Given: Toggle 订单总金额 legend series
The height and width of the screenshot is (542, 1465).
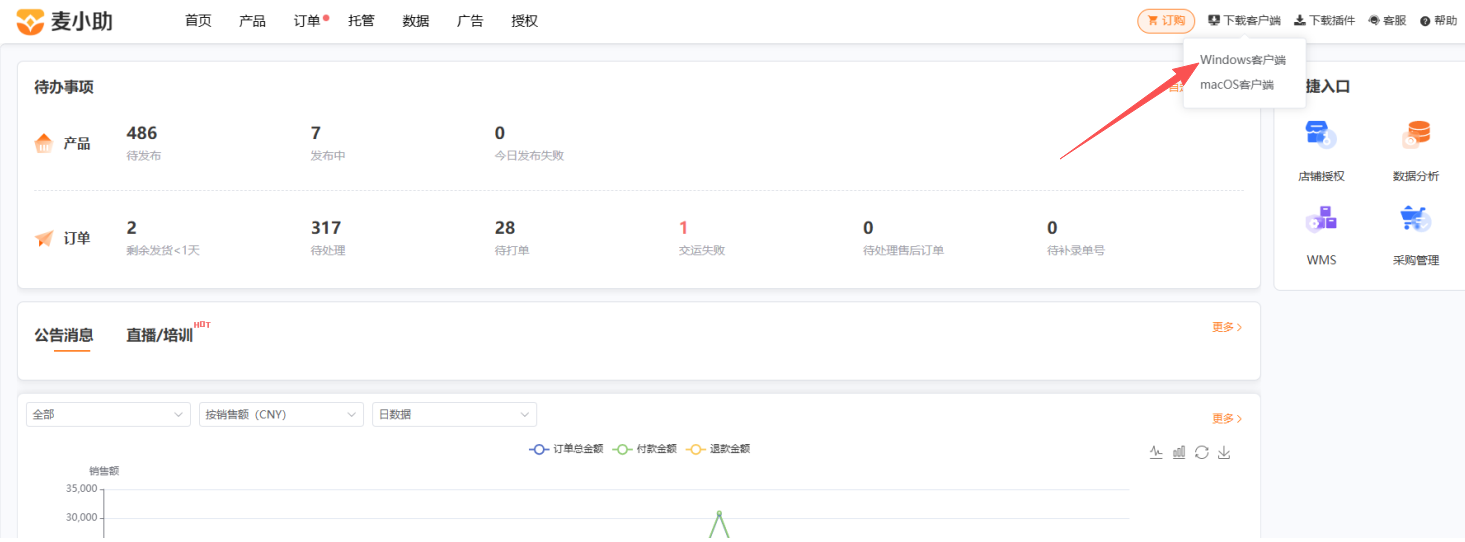Looking at the screenshot, I should point(566,449).
